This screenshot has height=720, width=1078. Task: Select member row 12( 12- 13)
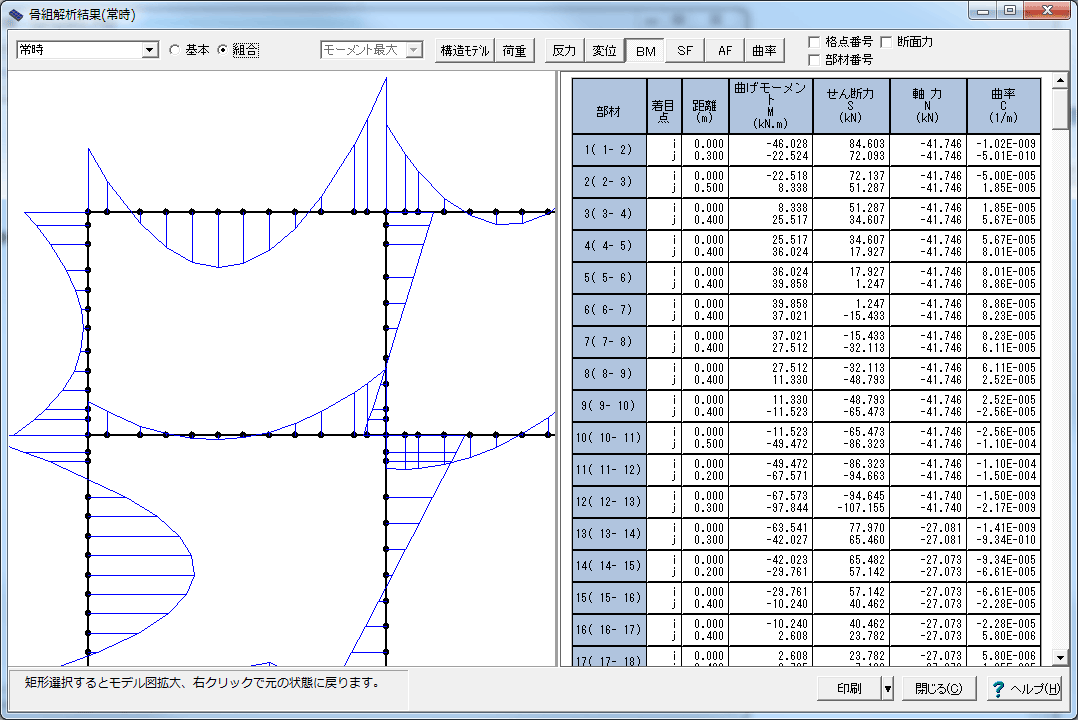tap(609, 501)
